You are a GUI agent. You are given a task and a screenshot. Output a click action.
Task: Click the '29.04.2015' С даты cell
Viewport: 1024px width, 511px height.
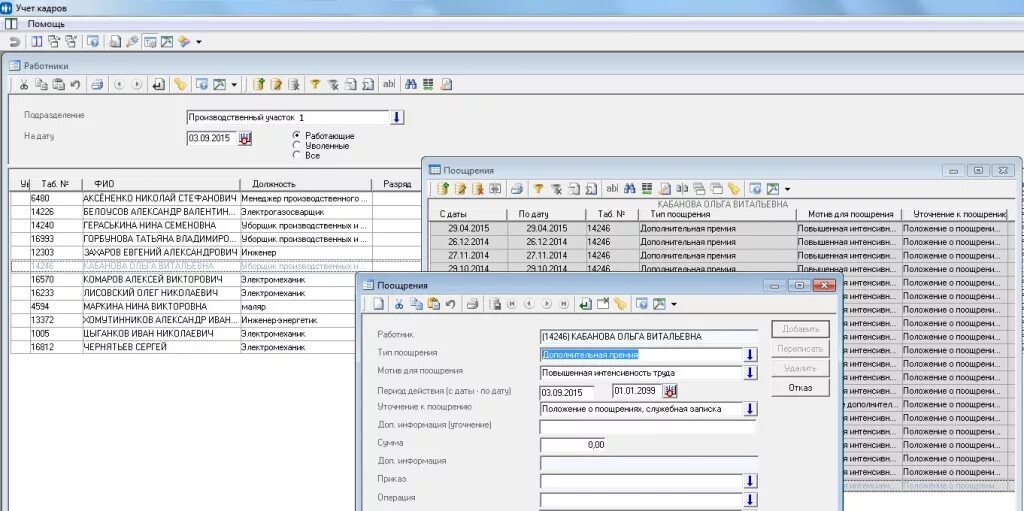tap(468, 229)
